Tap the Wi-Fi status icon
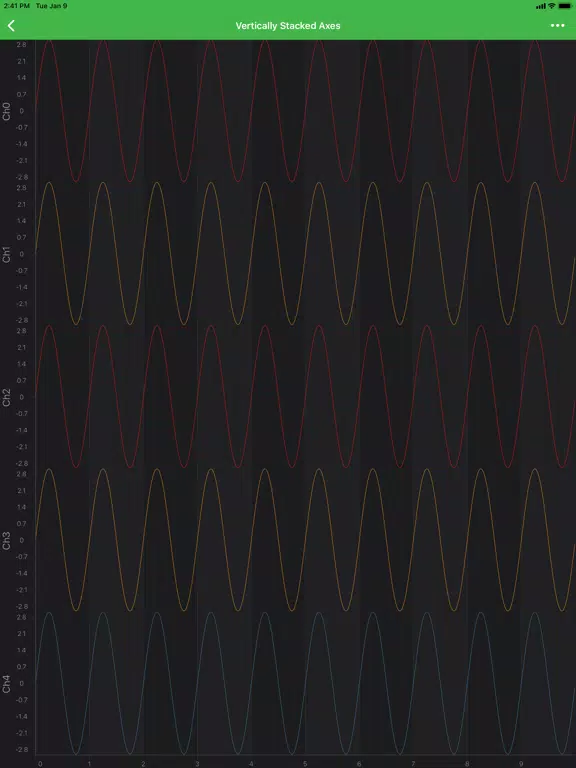This screenshot has width=576, height=768. (552, 6)
